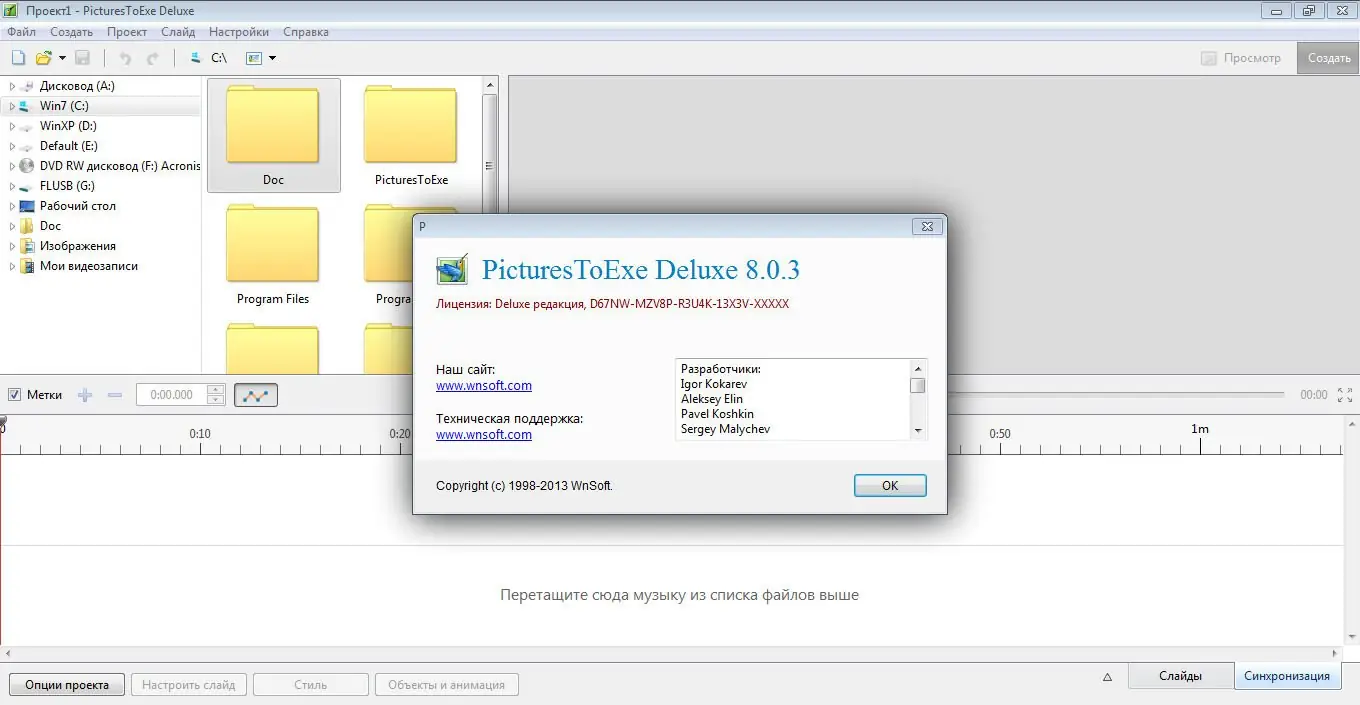Click the save diskette icon
Image resolution: width=1360 pixels, height=705 pixels.
(x=83, y=58)
